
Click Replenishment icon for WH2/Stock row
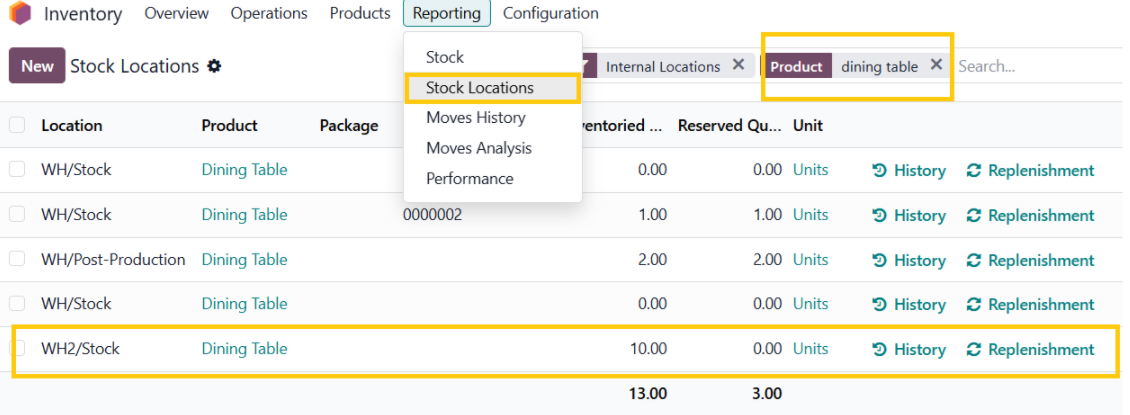click(973, 349)
